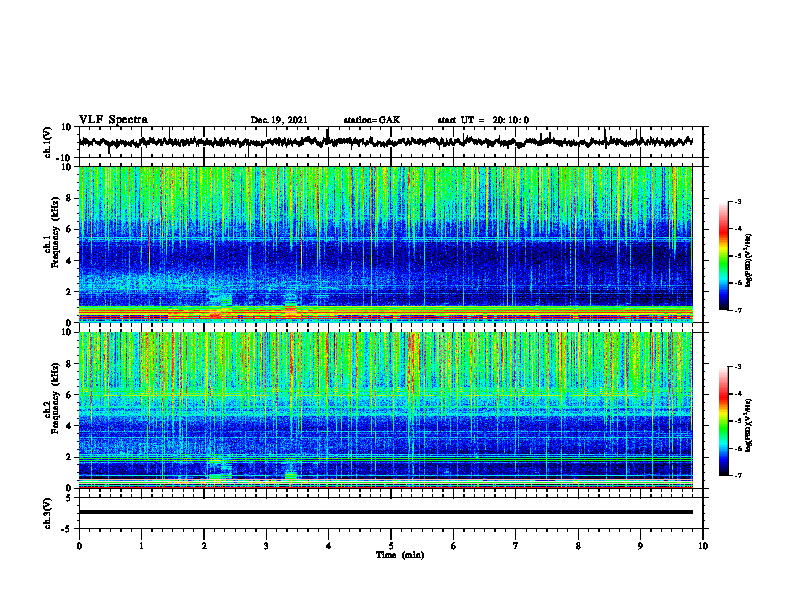Image resolution: width=792 pixels, height=612 pixels.
Task: Click the '4' kHz tick on ch.1 frequency axis
Action: point(69,261)
